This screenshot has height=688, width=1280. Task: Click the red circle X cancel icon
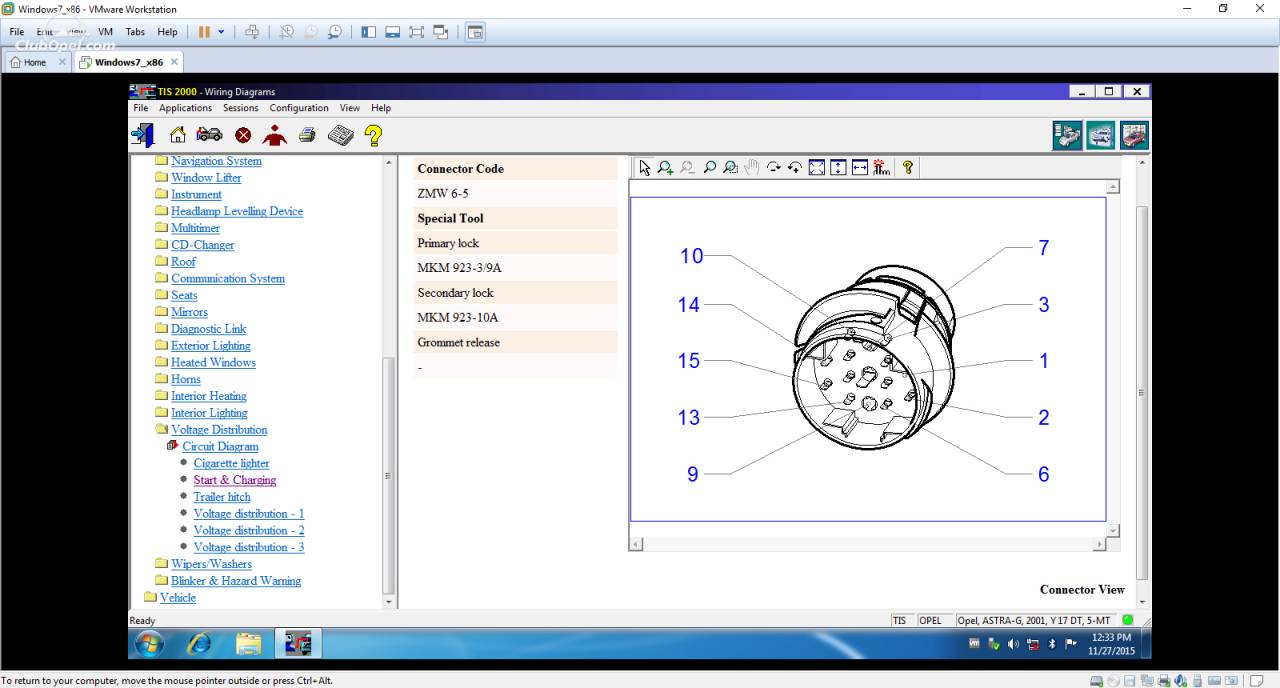(243, 135)
